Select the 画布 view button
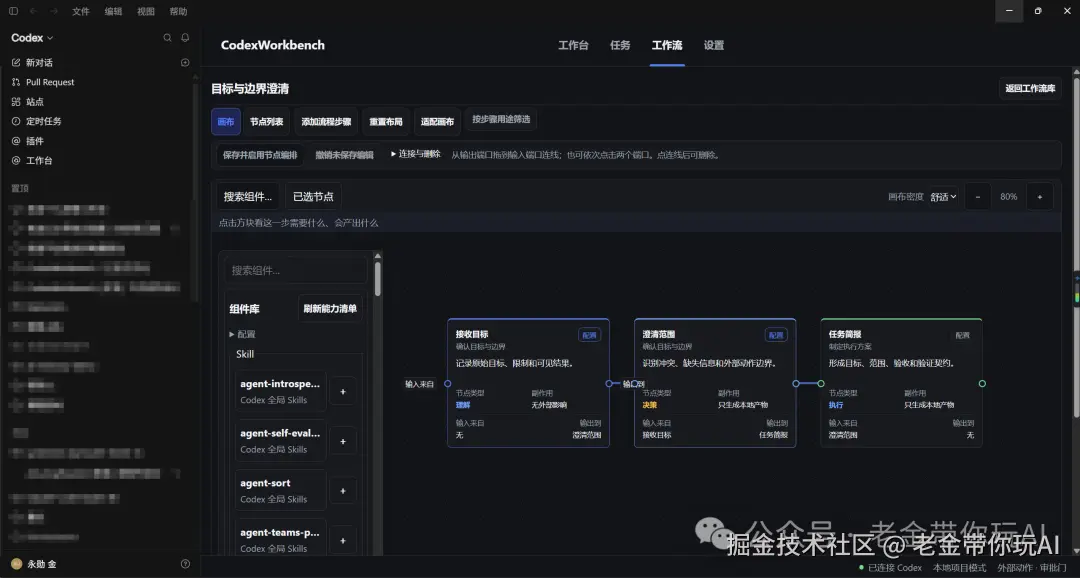 pyautogui.click(x=226, y=122)
